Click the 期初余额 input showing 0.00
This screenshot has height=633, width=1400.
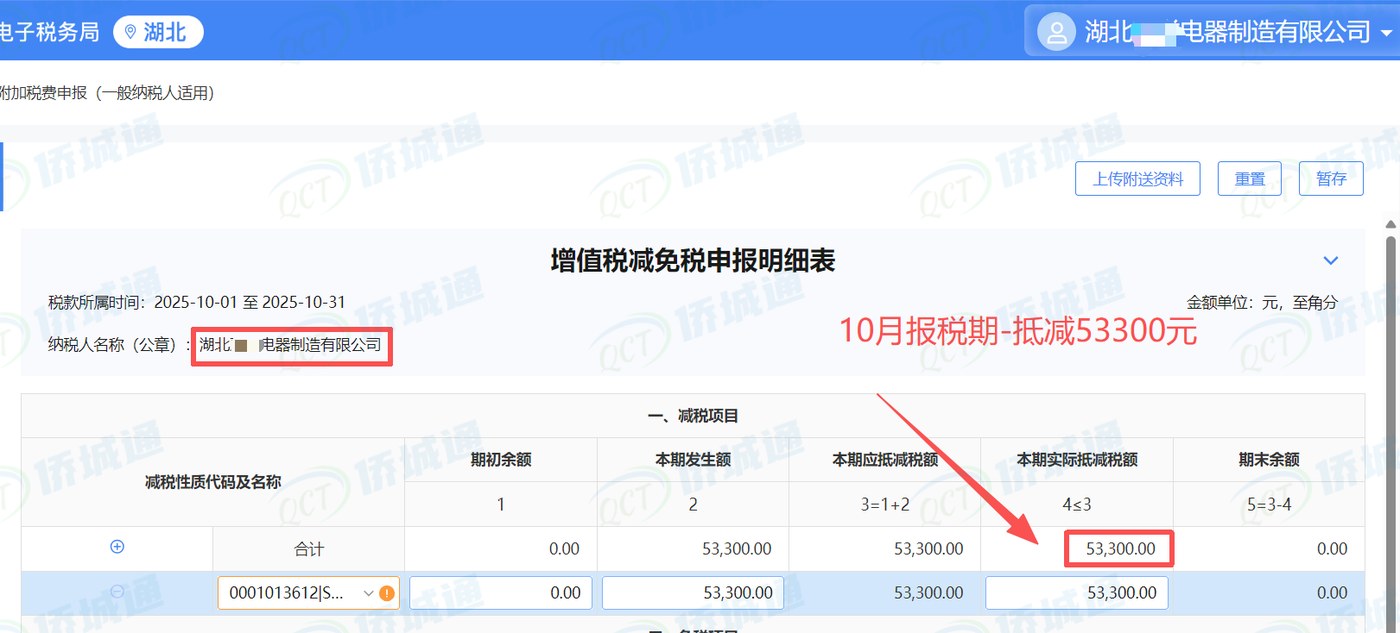(501, 593)
